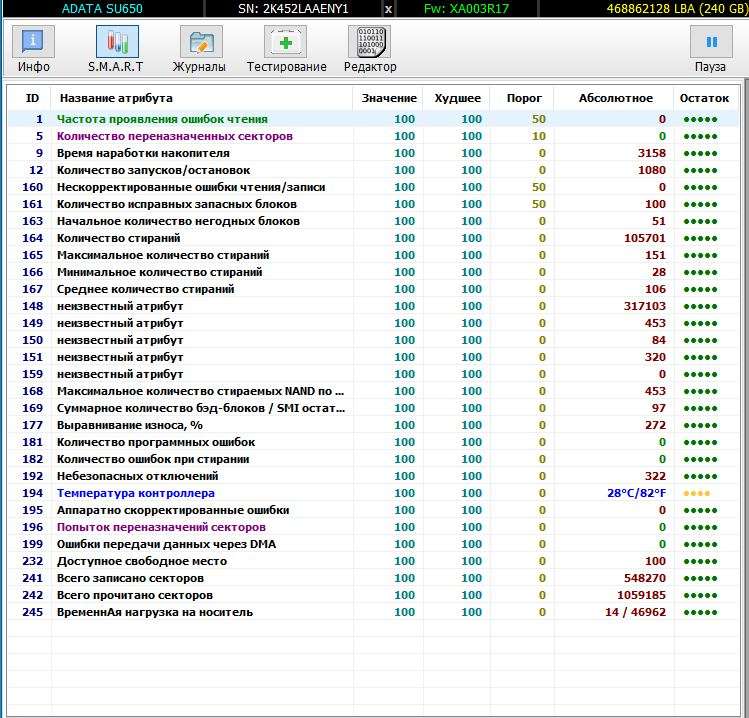Click the 468862128 LBA (240 GB) label
This screenshot has width=749, height=718.
677,9
